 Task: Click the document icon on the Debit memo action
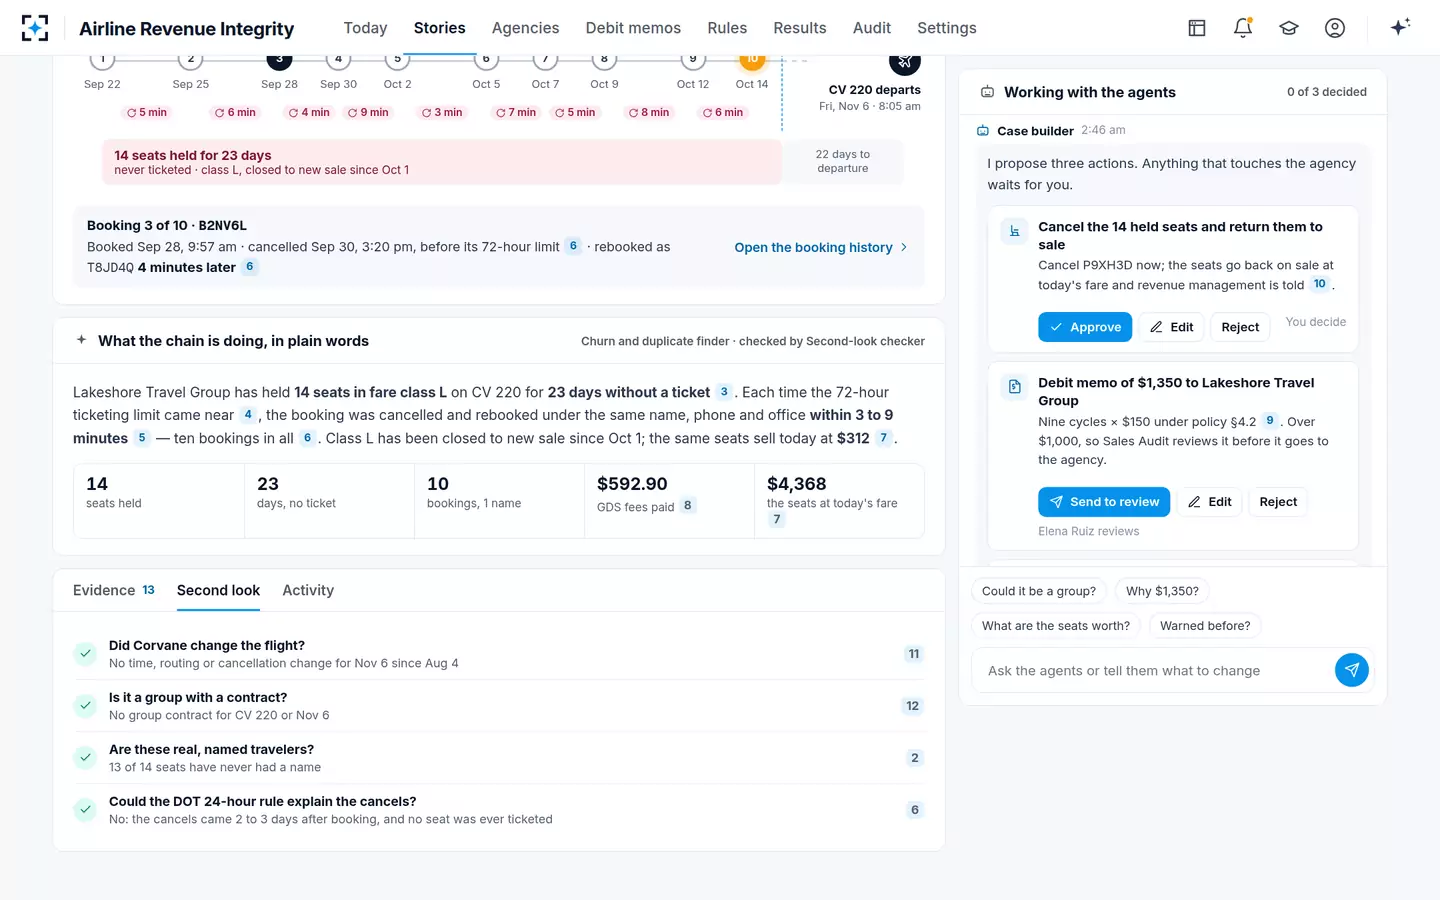(1015, 387)
